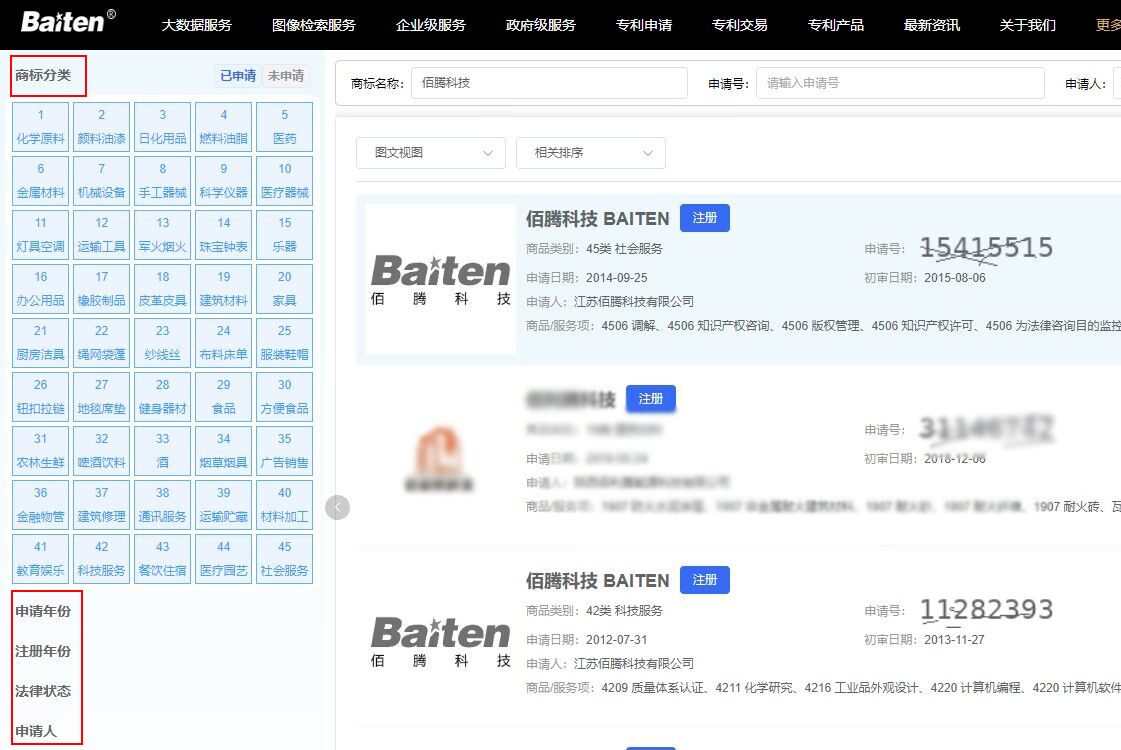
Task: Open Baiten trademark image of 42类 result
Action: tap(440, 641)
